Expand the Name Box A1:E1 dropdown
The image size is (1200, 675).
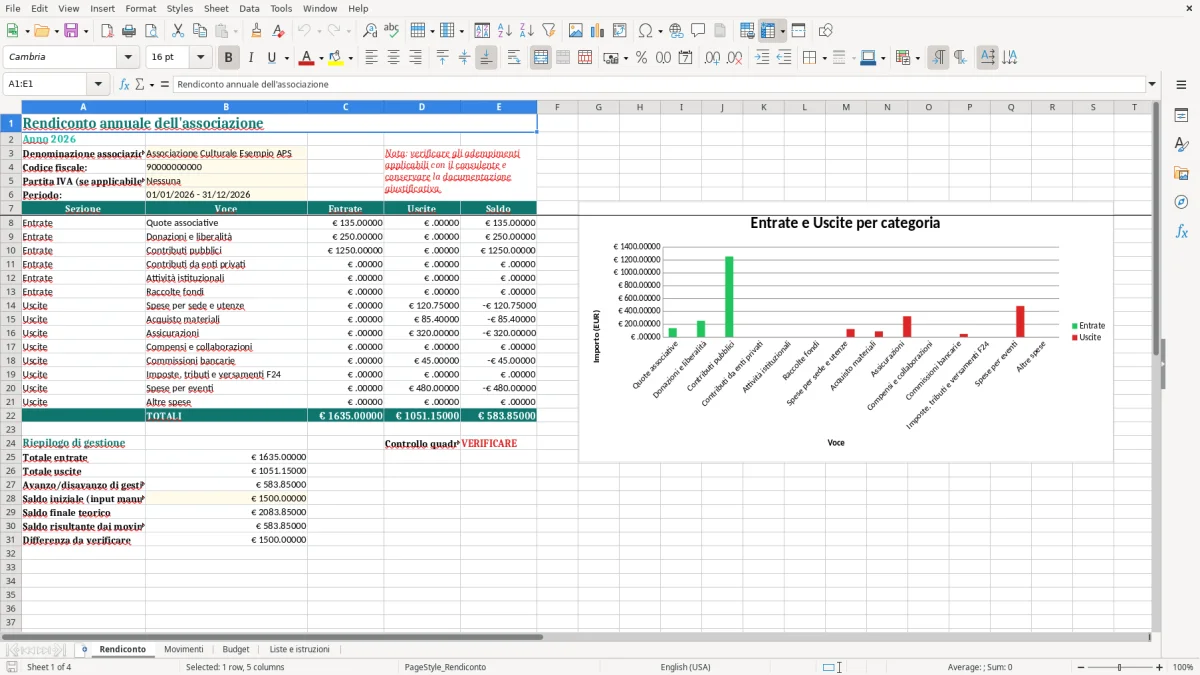click(98, 85)
